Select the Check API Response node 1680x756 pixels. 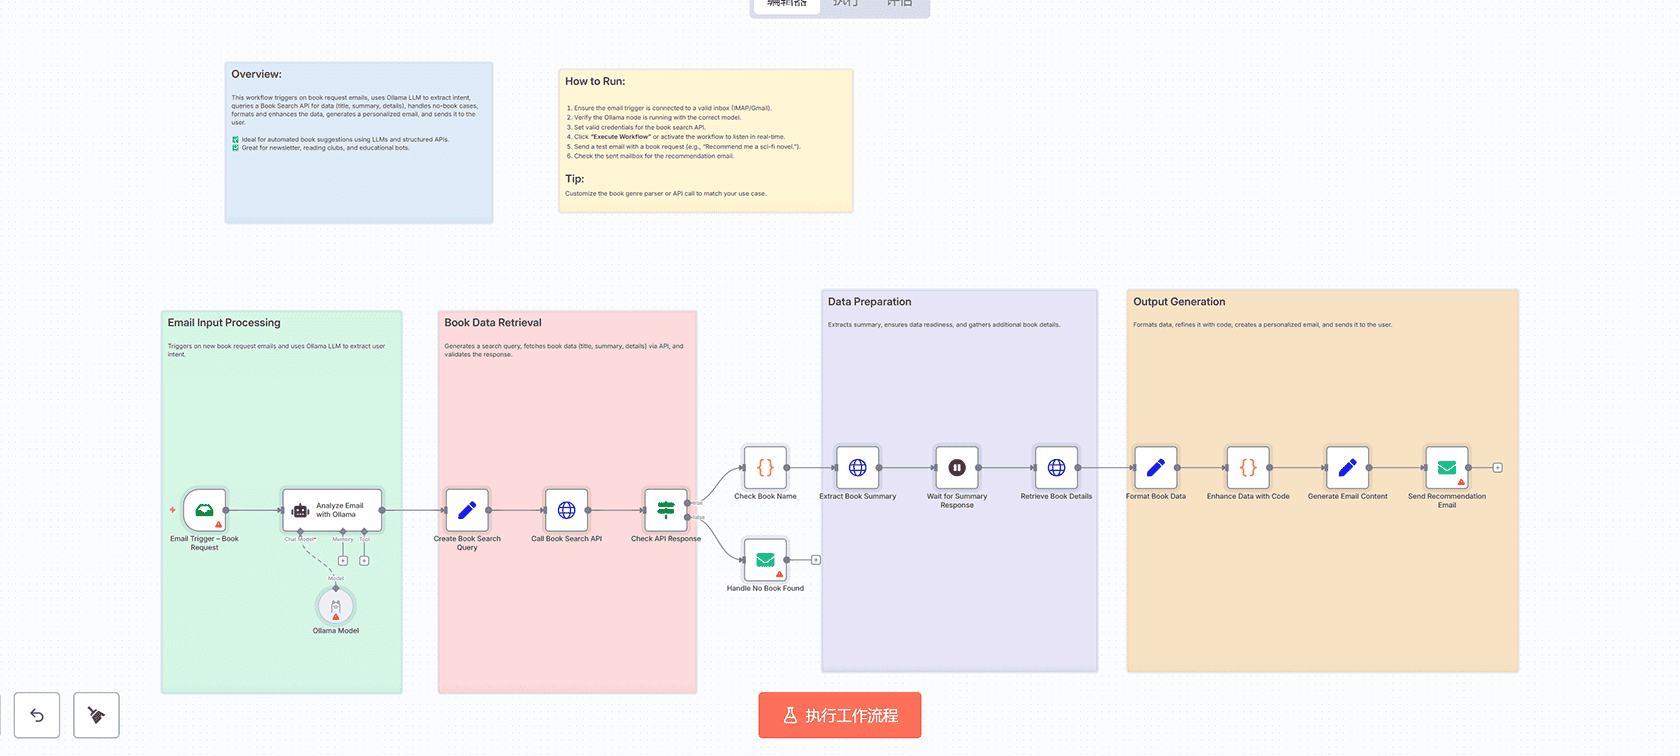pos(665,510)
